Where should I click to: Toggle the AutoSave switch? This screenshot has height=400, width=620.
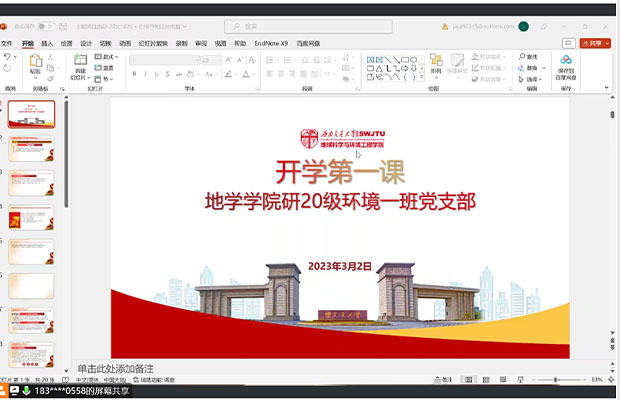[46, 26]
